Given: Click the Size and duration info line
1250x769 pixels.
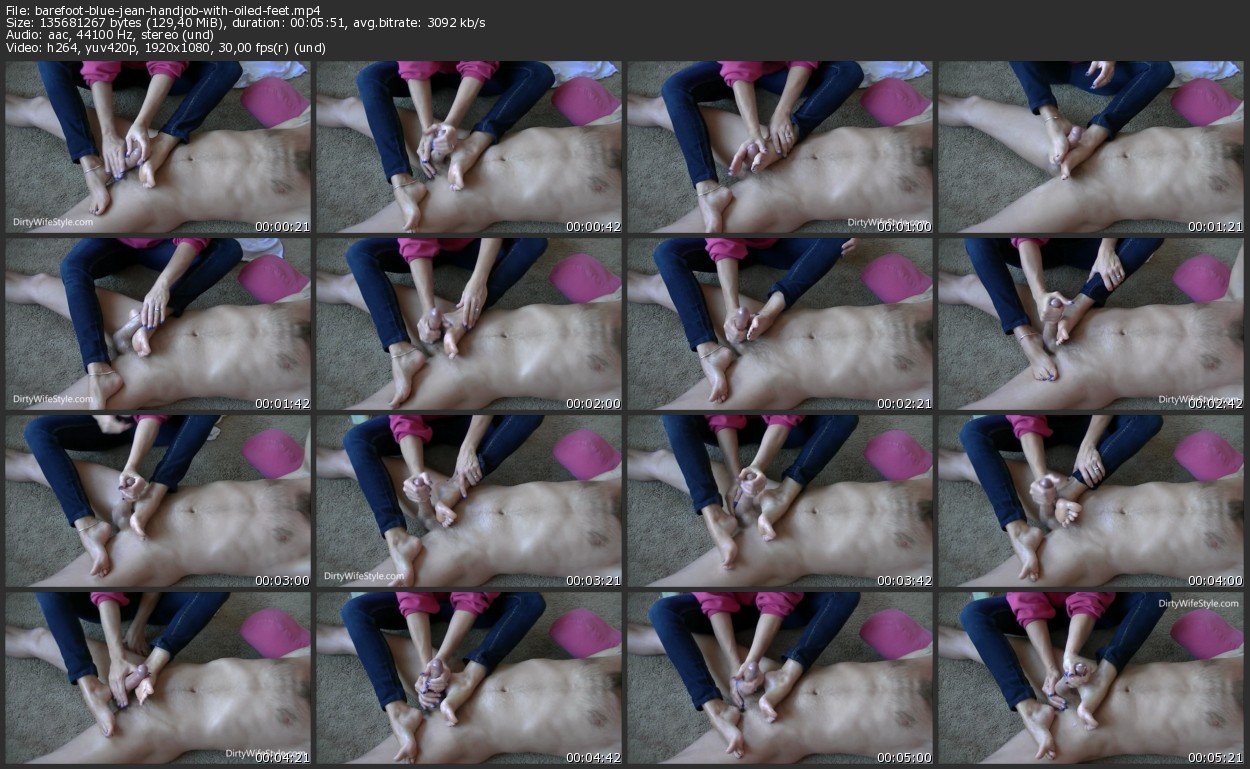Looking at the screenshot, I should (246, 23).
